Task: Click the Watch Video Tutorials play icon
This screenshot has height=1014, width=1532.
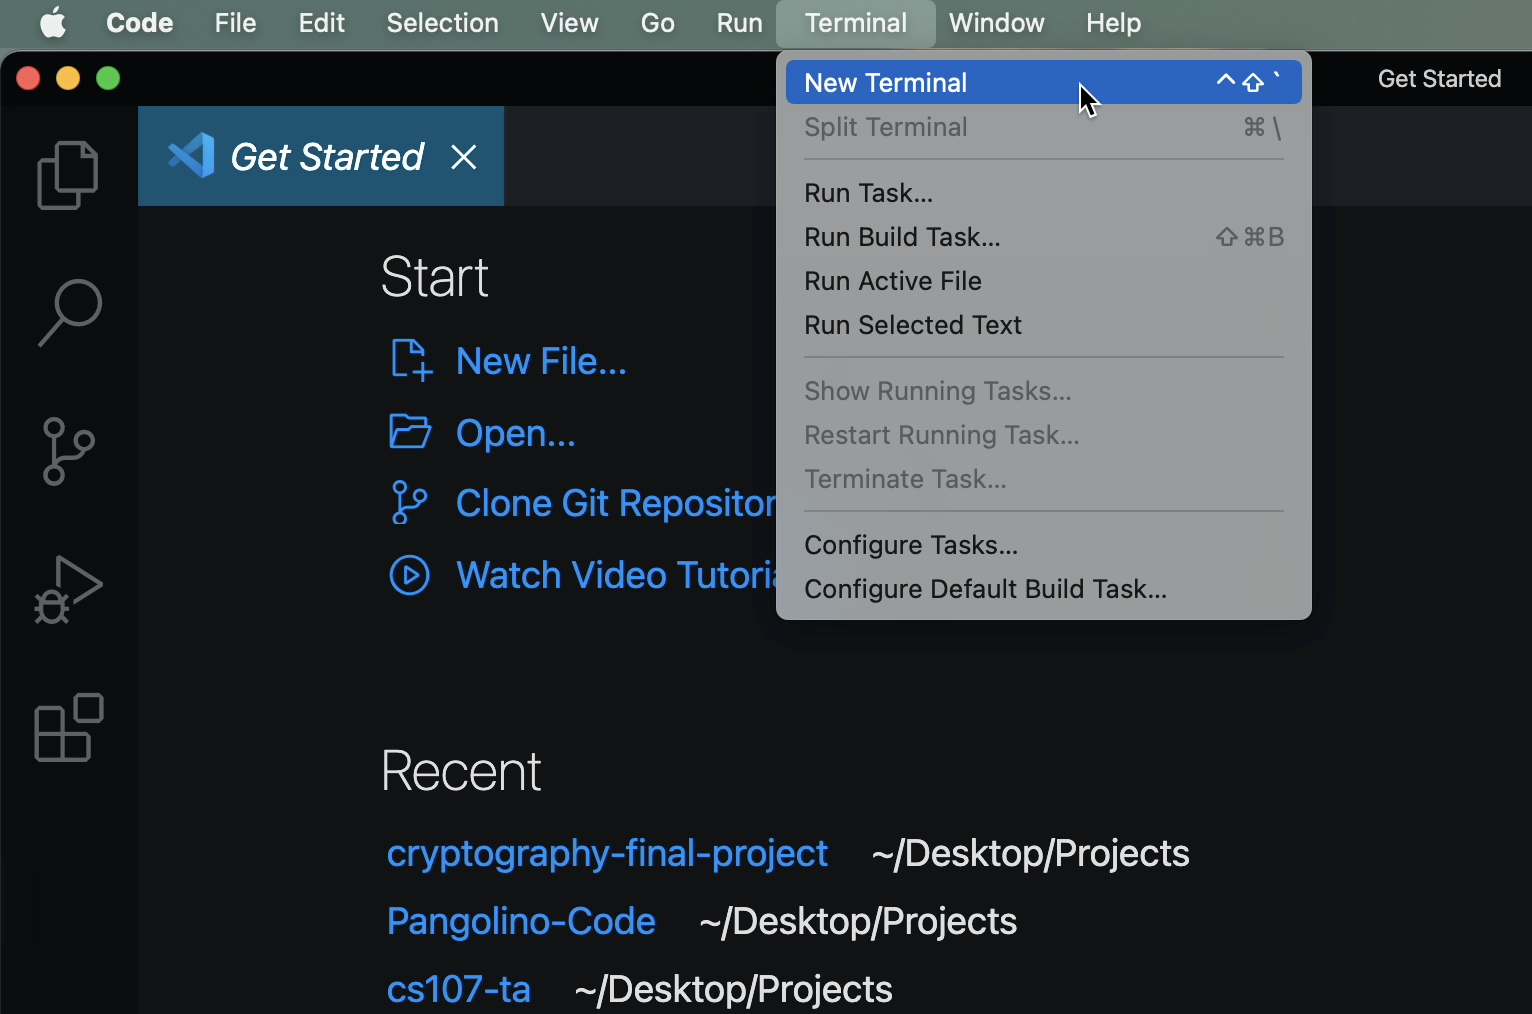Action: (409, 575)
